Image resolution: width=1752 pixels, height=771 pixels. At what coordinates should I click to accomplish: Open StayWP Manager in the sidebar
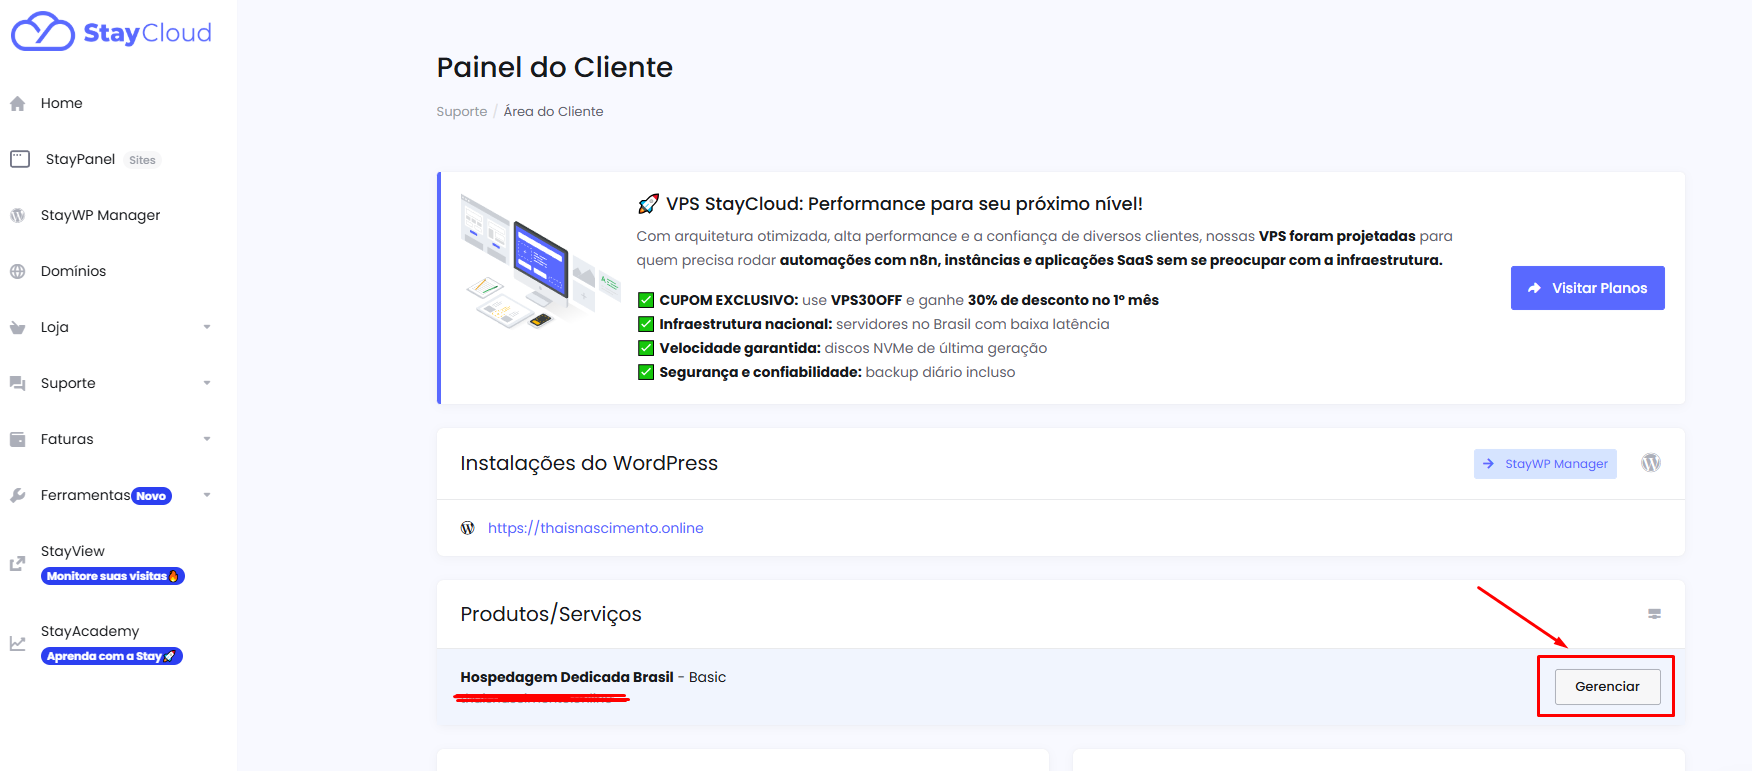(x=100, y=215)
